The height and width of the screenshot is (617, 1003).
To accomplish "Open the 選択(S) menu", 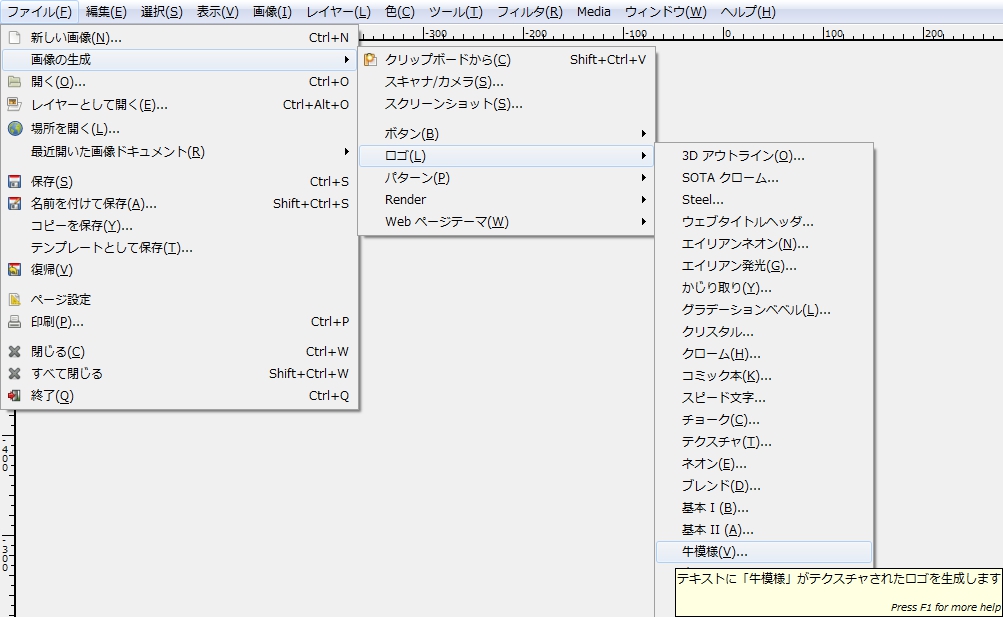I will point(161,12).
